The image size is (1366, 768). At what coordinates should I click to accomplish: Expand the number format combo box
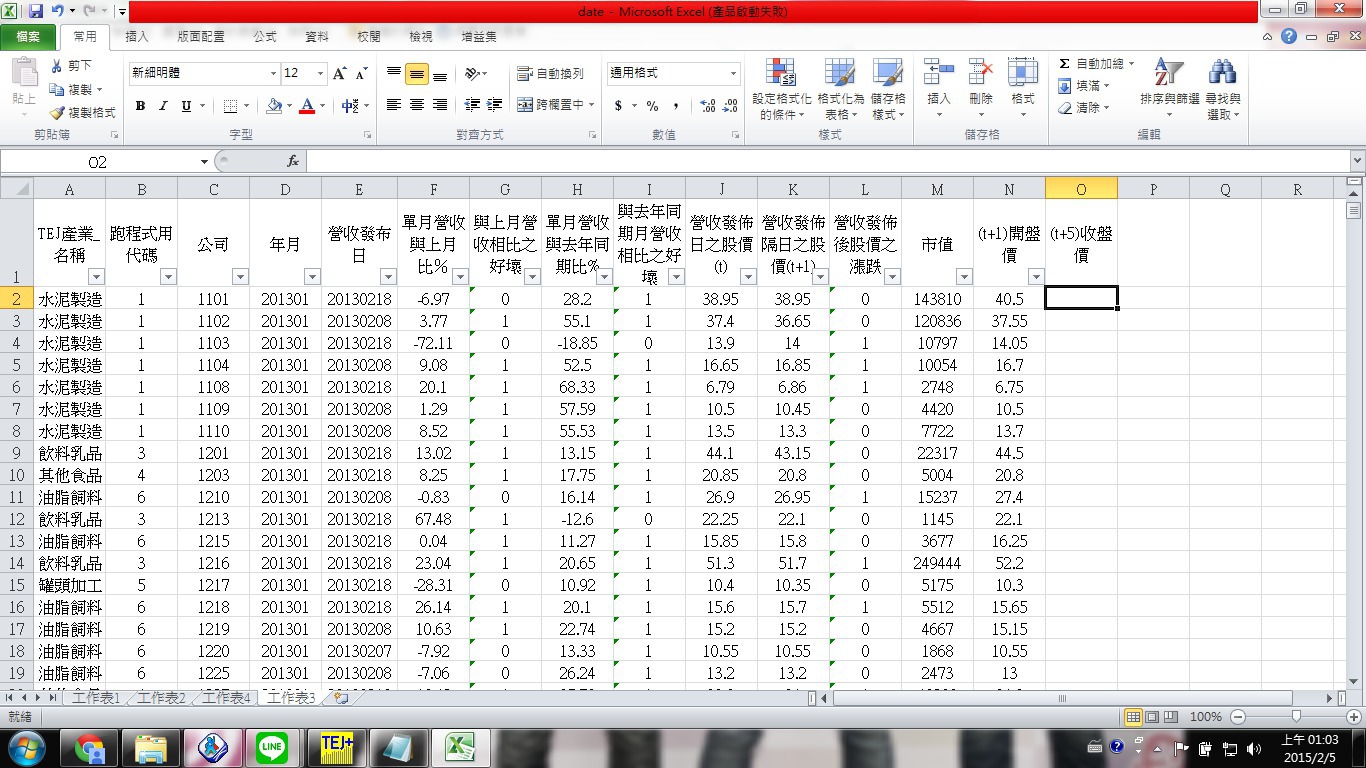point(733,74)
